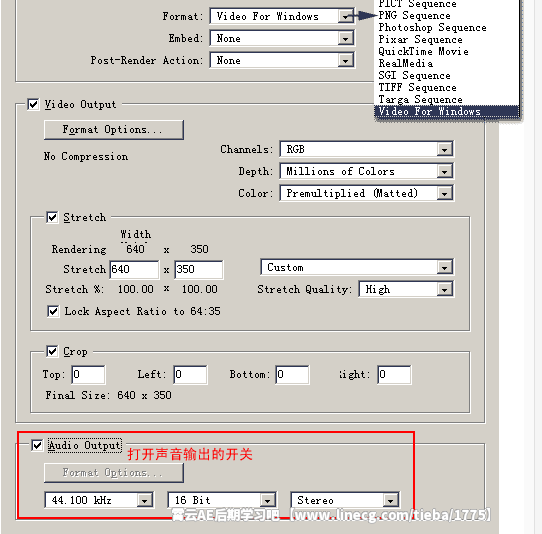Uncheck the Stretch checkbox
This screenshot has width=542, height=534.
(x=52, y=217)
